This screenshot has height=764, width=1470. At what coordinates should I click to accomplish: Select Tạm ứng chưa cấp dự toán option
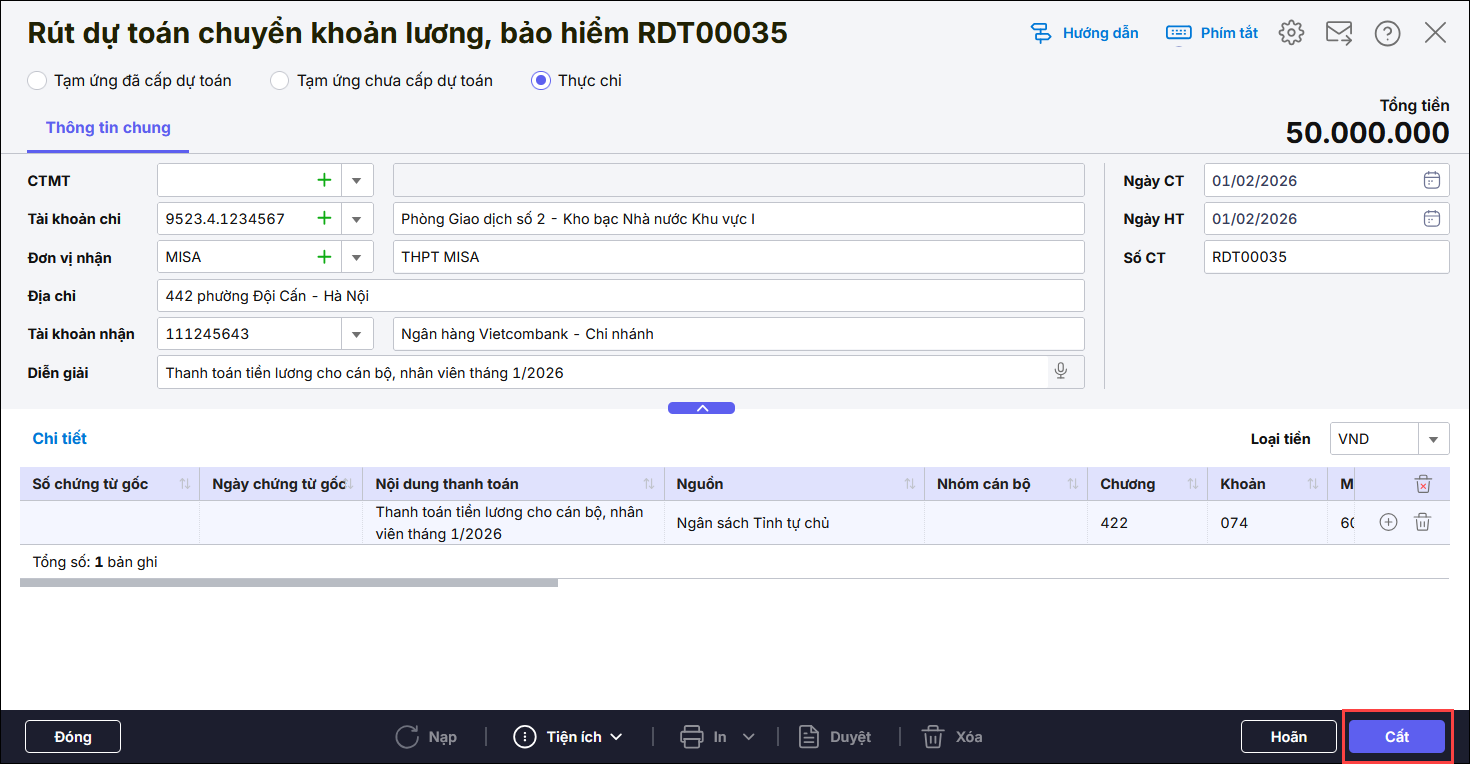280,81
